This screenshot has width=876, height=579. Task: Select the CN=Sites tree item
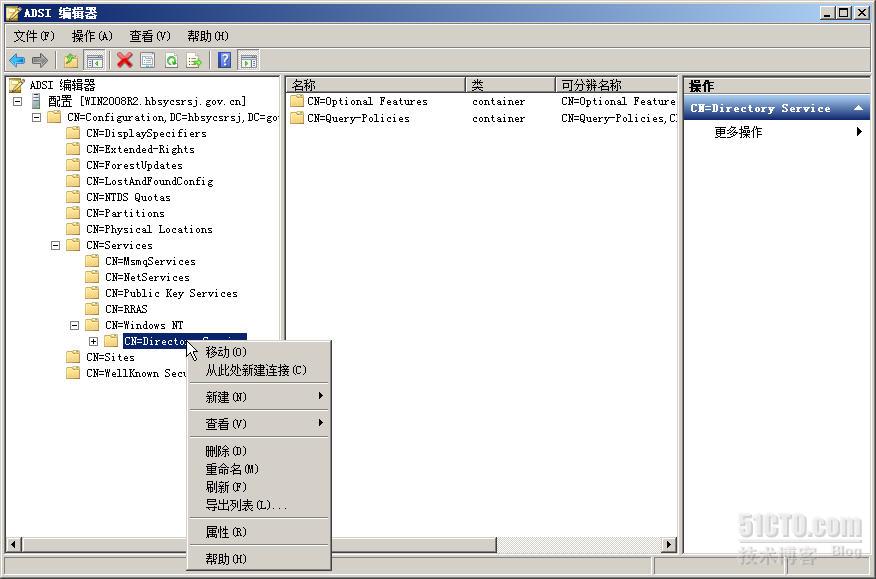110,357
